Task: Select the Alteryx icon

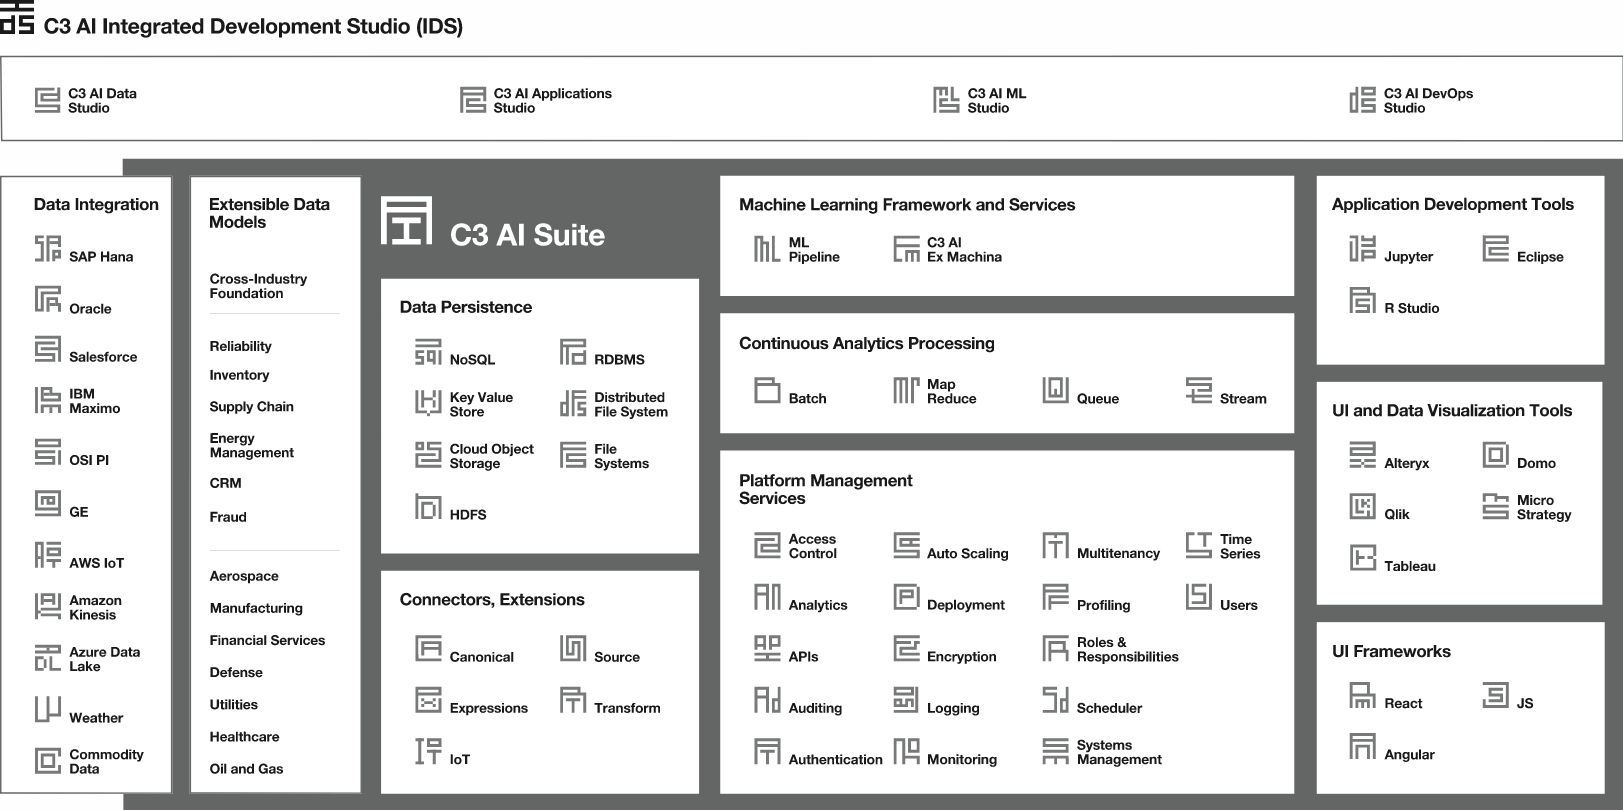Action: click(1362, 455)
